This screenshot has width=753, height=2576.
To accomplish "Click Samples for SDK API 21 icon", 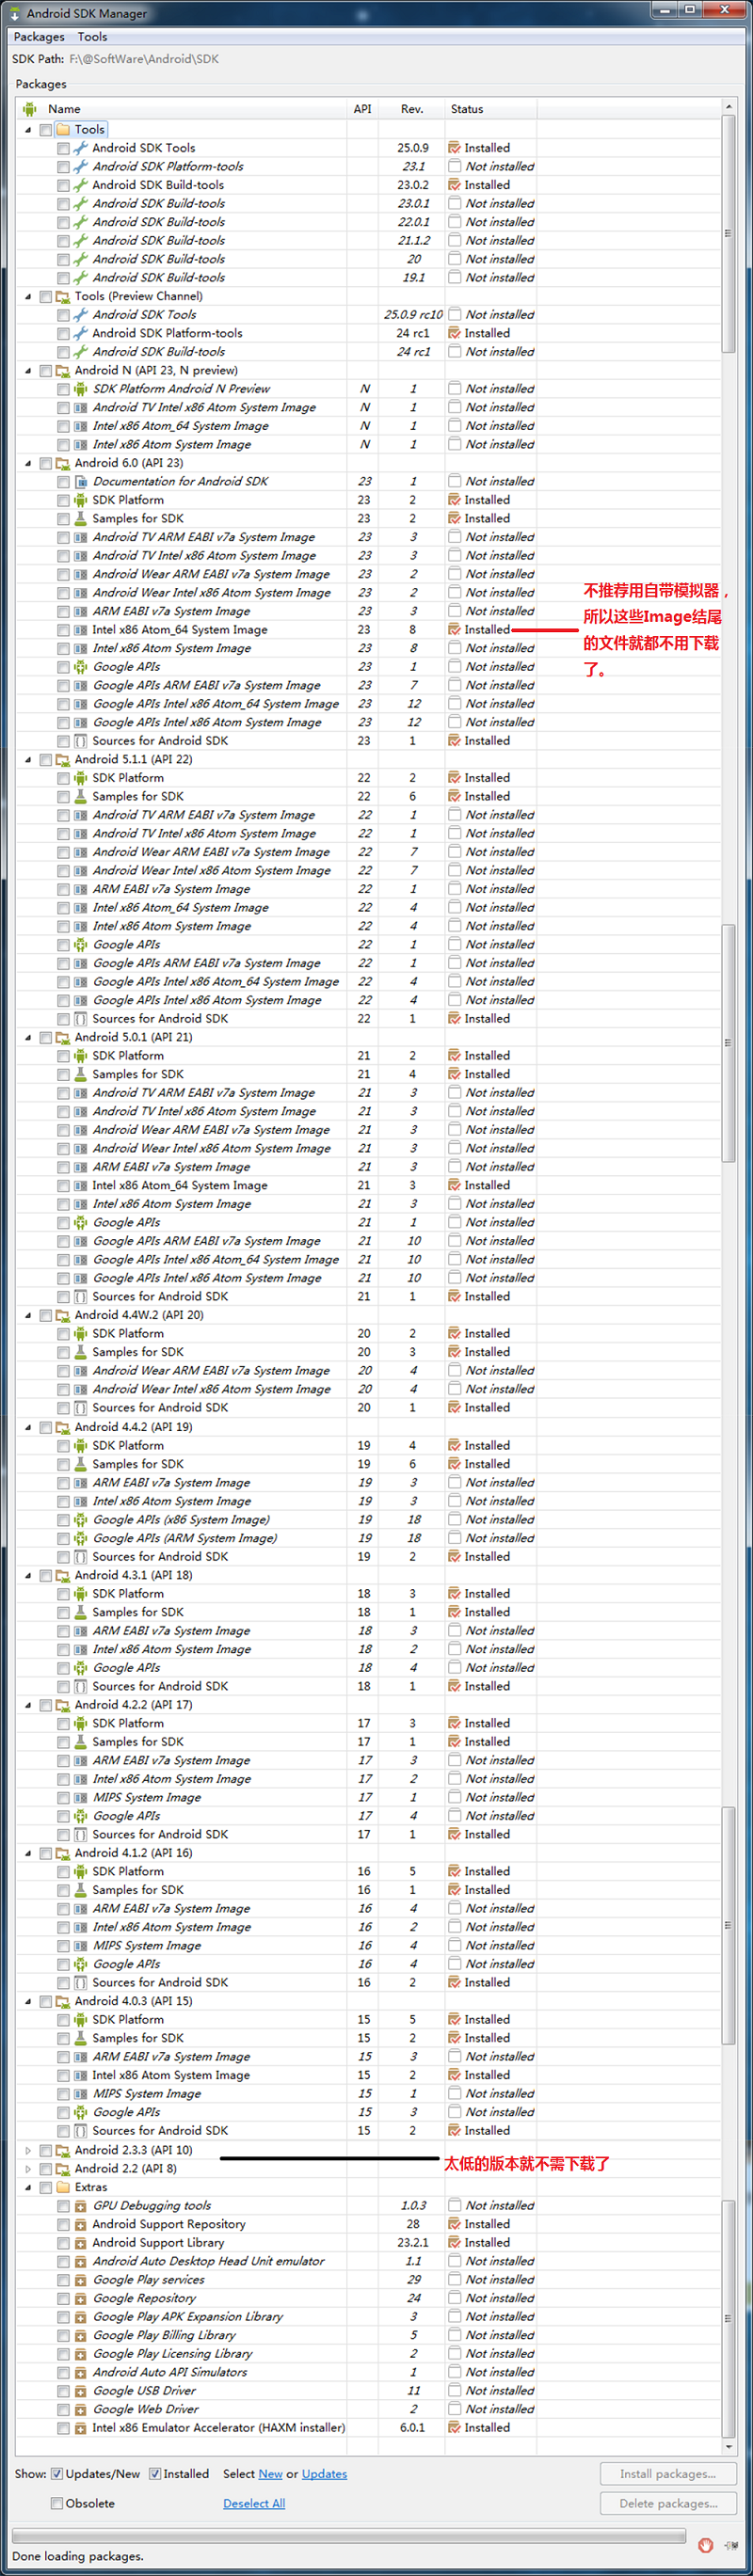I will 81,1074.
